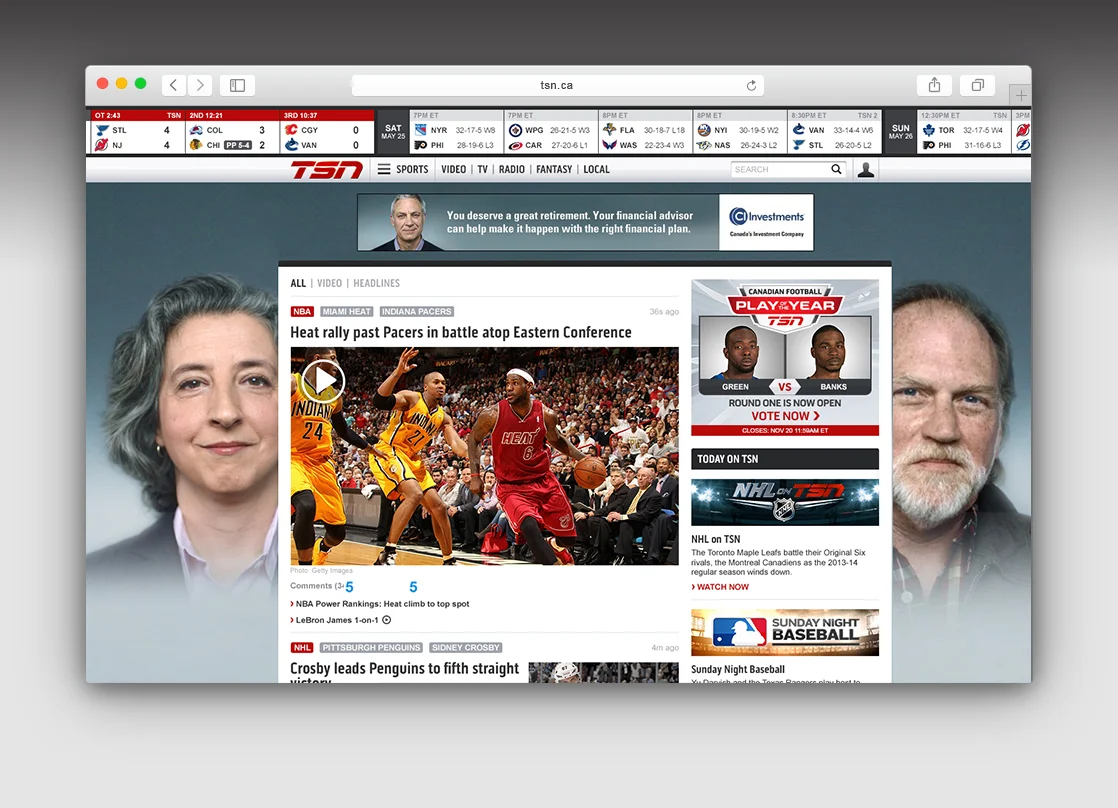Open LeBron James 1-on-1 link

(x=337, y=620)
